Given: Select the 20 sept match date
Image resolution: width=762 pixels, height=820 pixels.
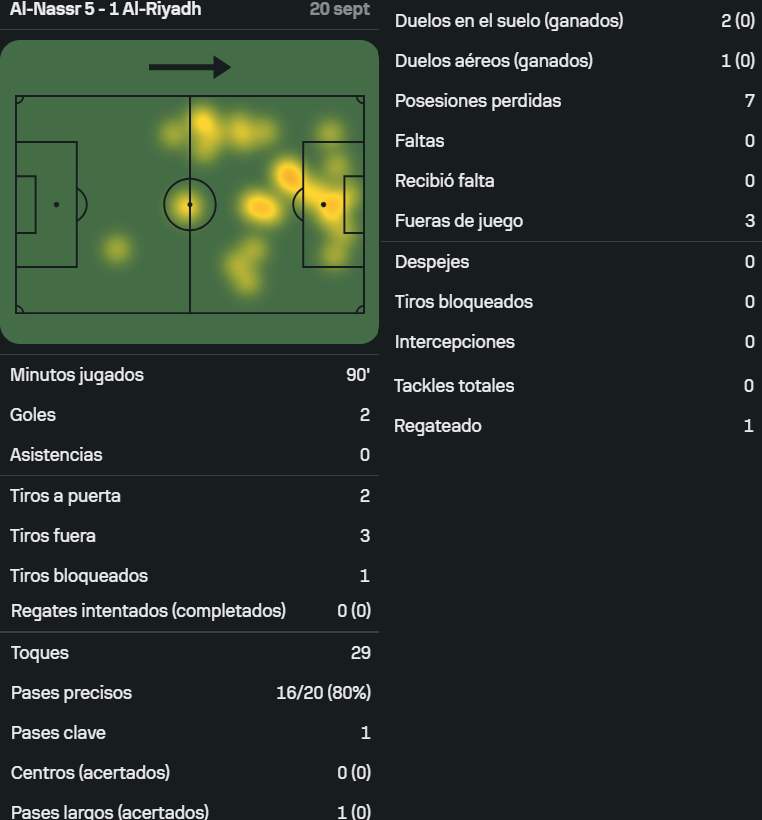Looking at the screenshot, I should [x=339, y=9].
